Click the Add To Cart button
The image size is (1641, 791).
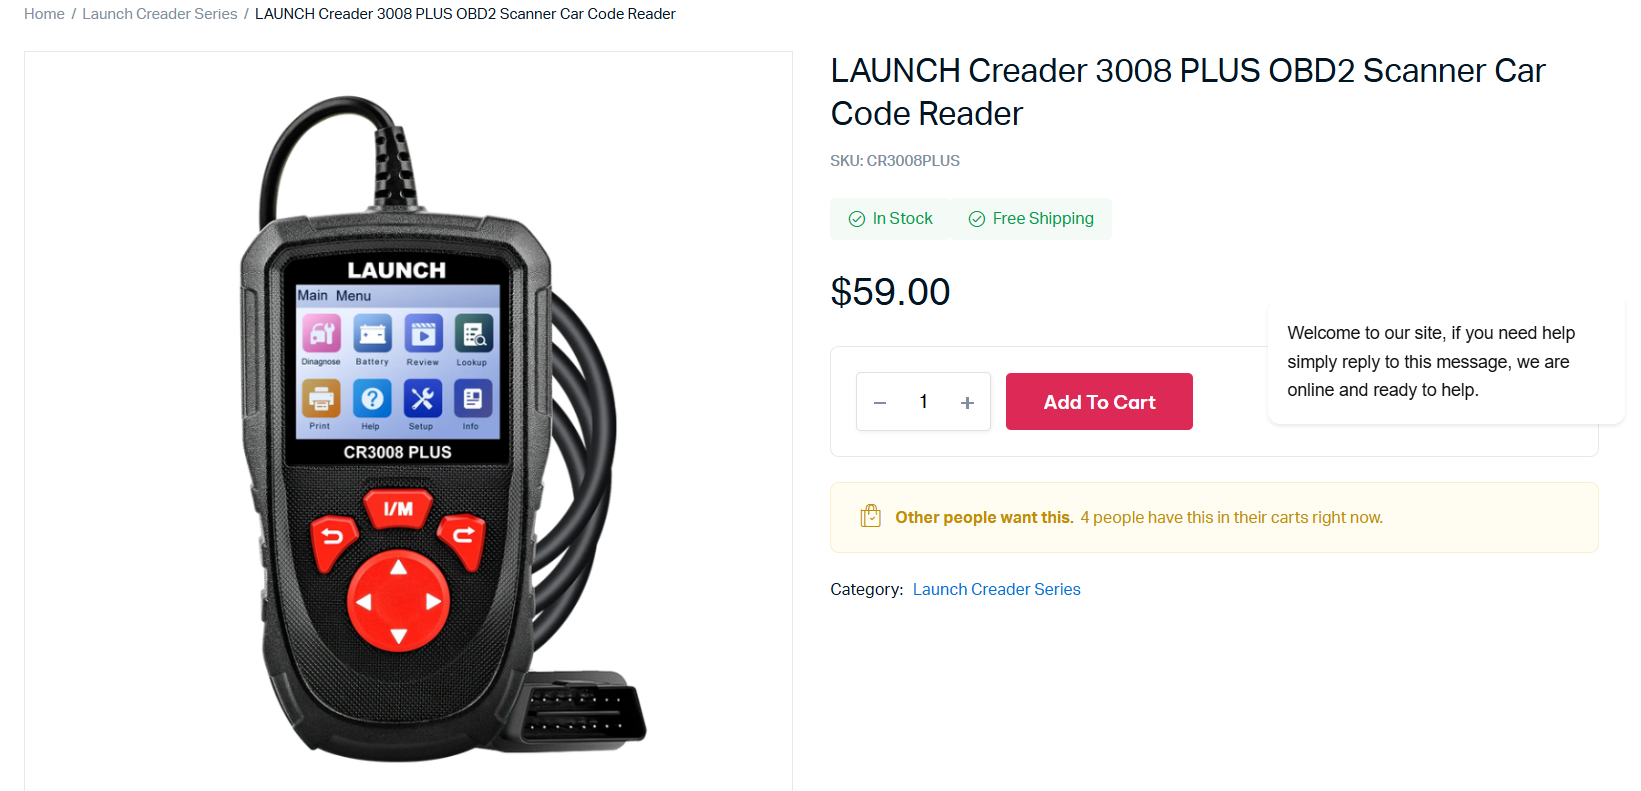point(1099,402)
